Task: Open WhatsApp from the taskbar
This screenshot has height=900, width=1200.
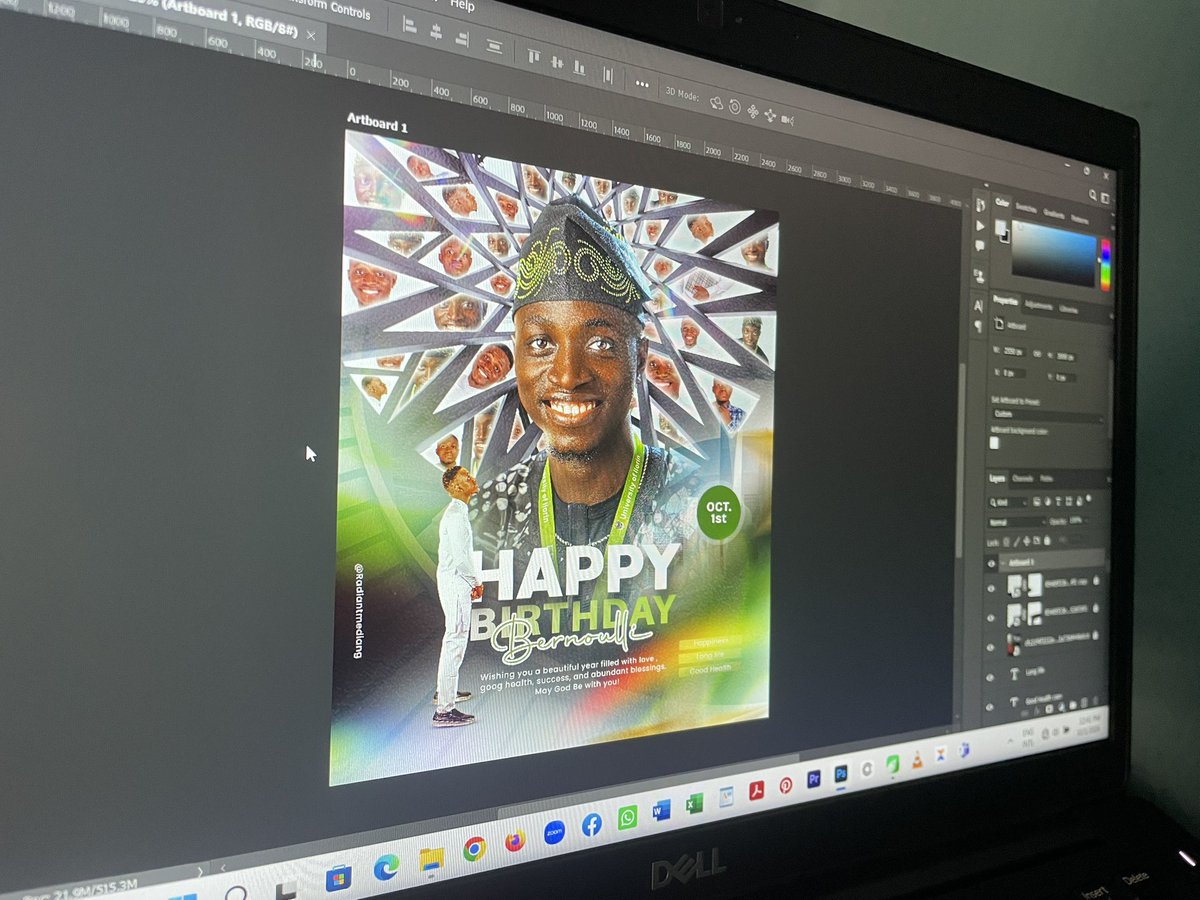Action: pyautogui.click(x=627, y=817)
